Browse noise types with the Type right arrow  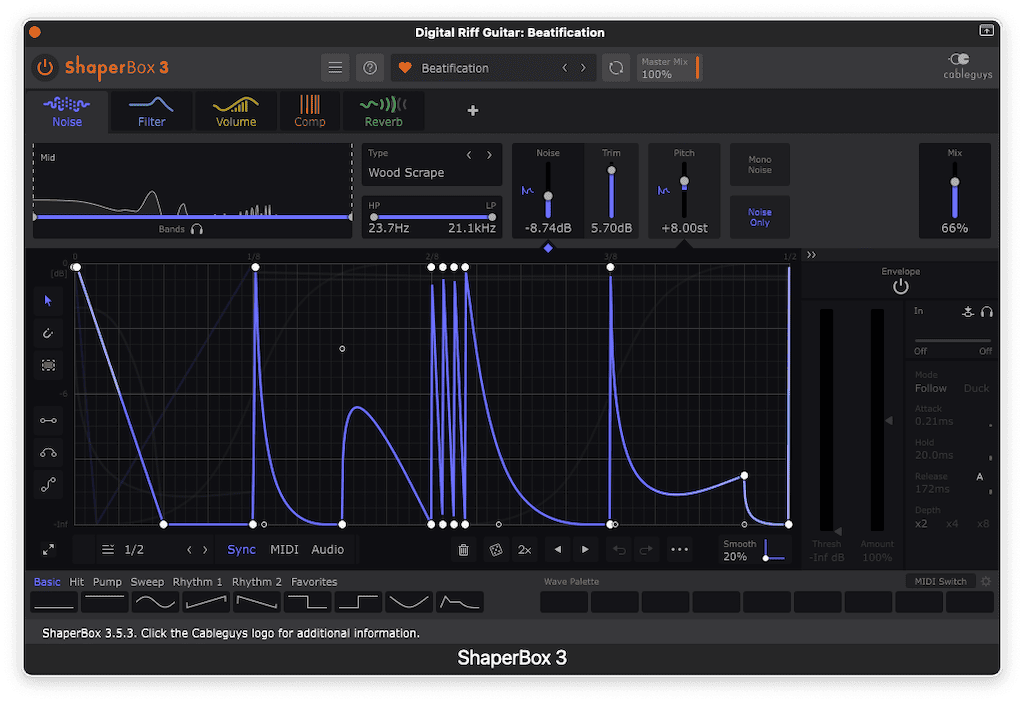[487, 156]
